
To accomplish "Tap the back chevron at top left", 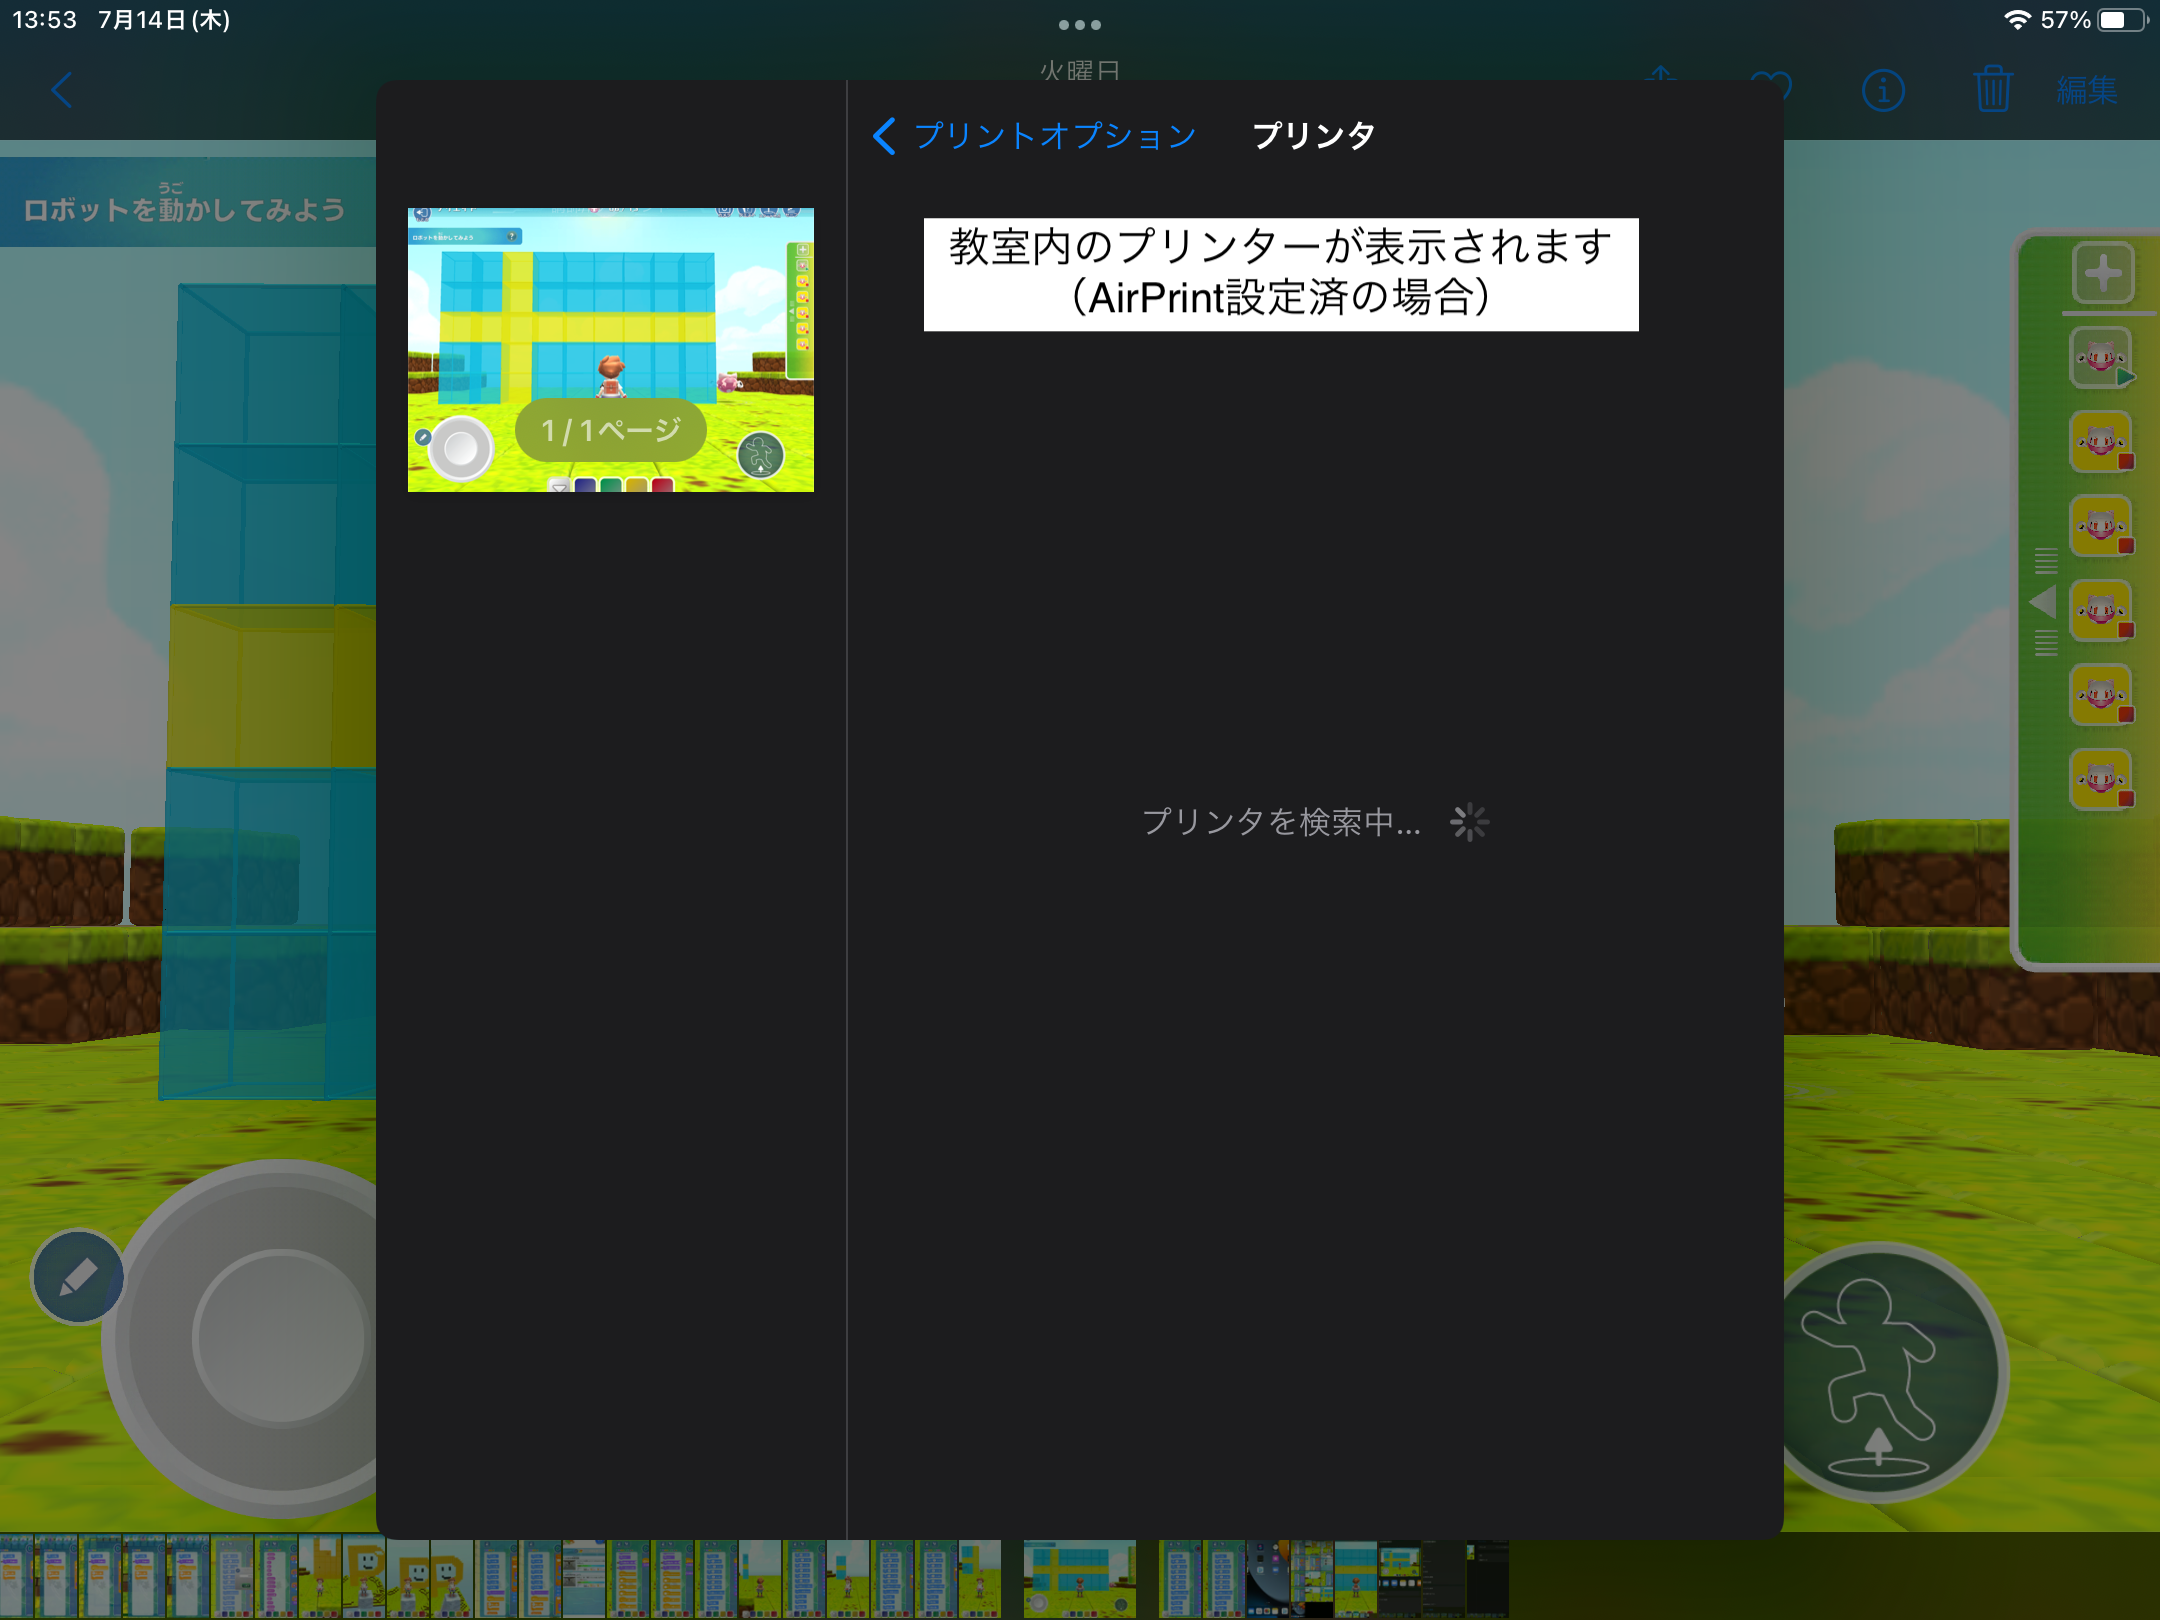I will tap(62, 91).
